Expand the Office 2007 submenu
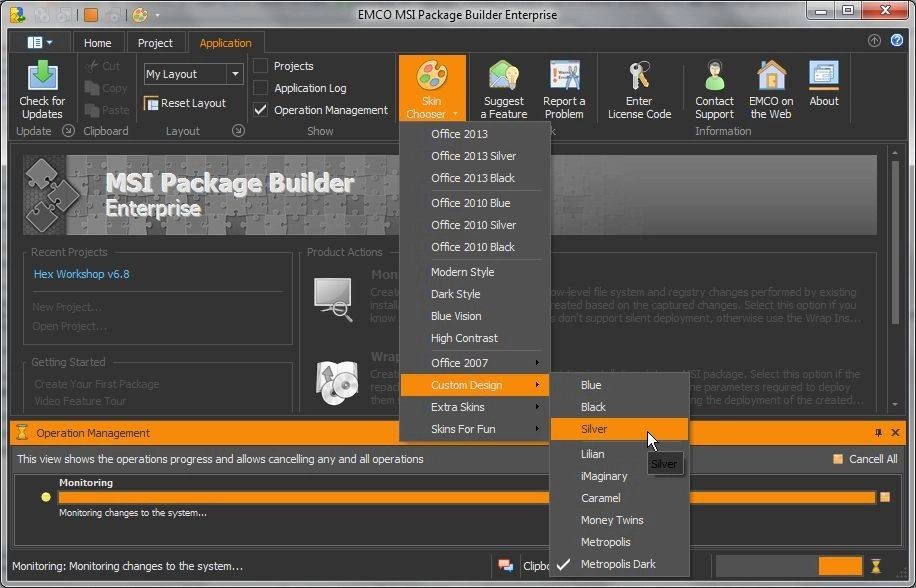This screenshot has width=916, height=588. 474,363
